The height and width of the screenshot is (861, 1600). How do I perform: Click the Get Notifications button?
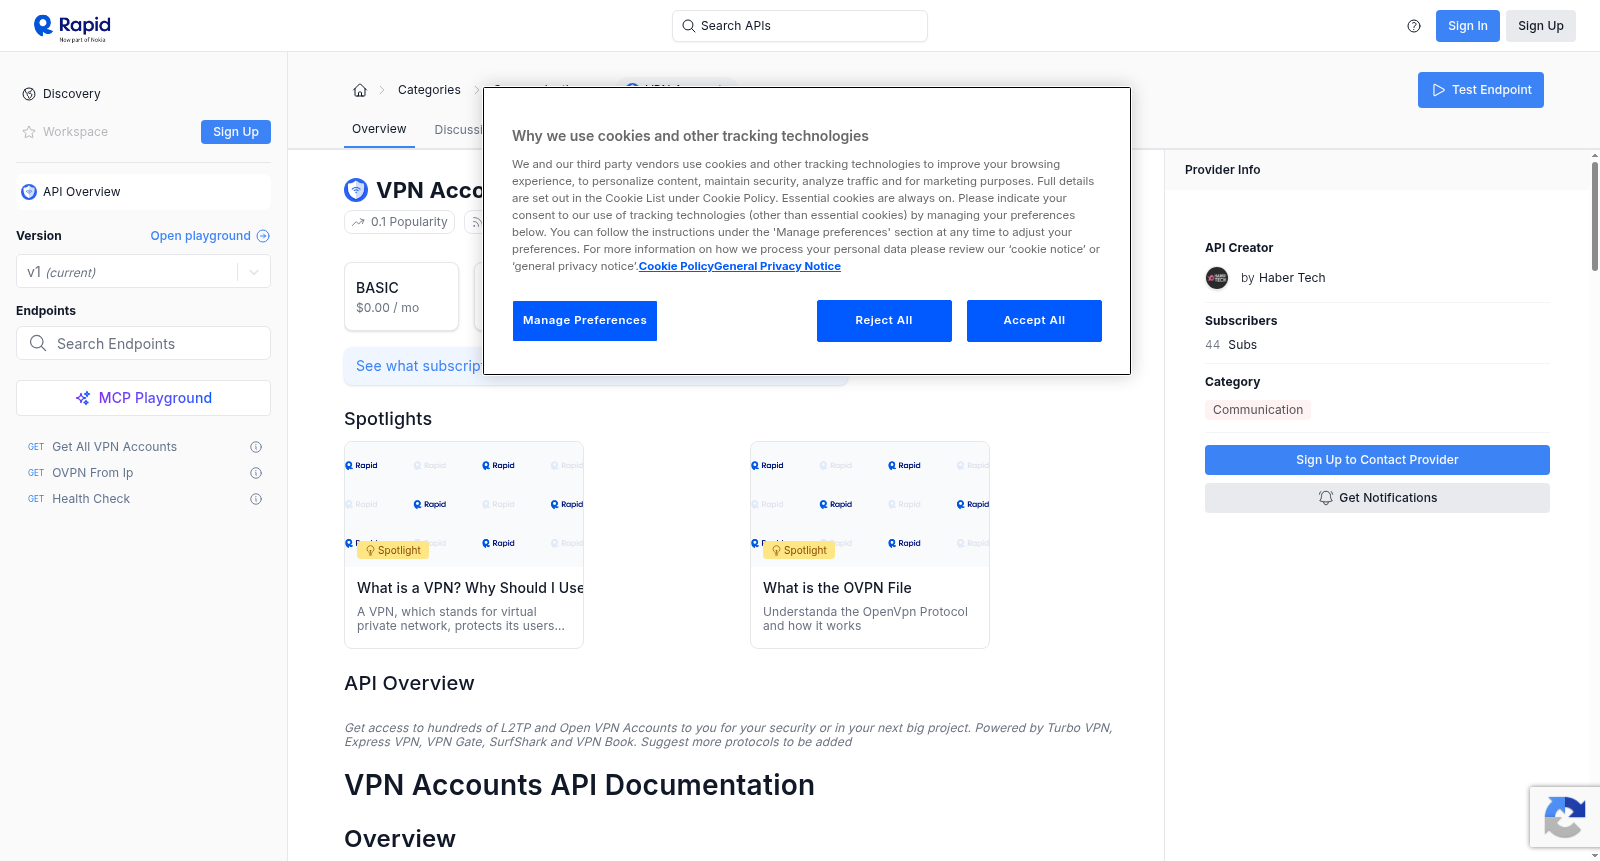(x=1377, y=498)
